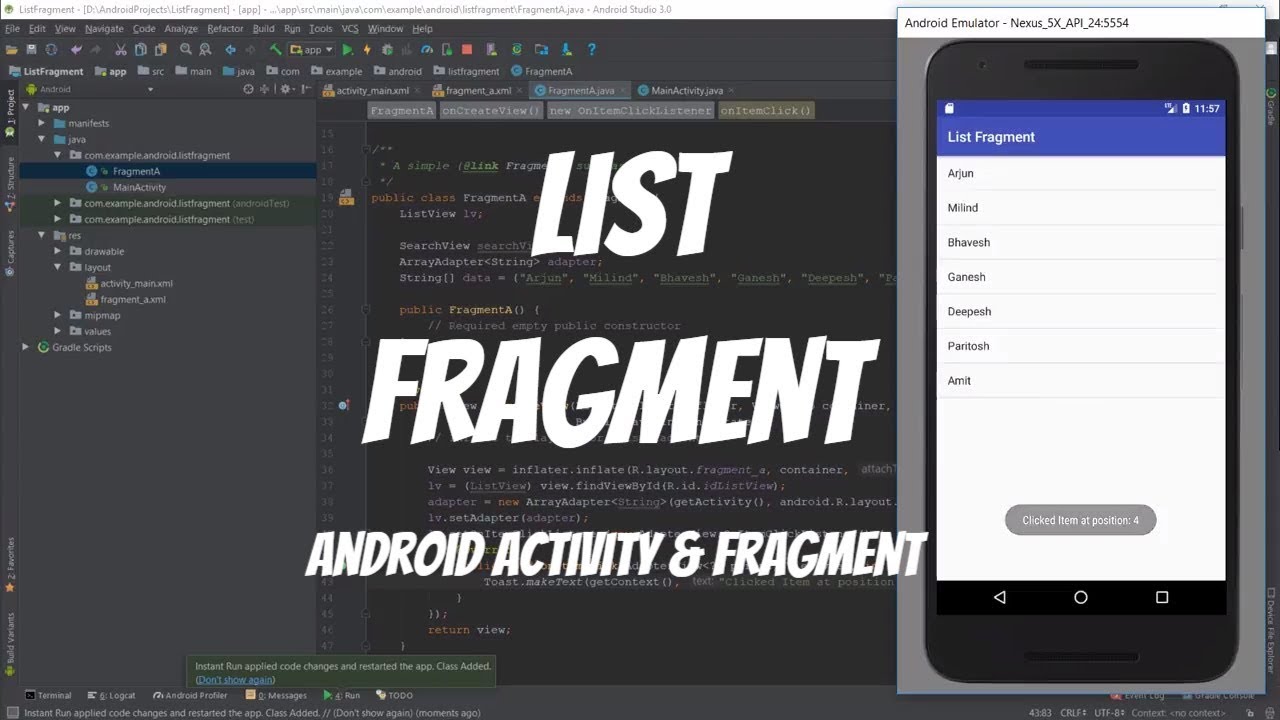Screen dimensions: 1280x720
Task: Click the Paste toolbar icon
Action: (161, 49)
